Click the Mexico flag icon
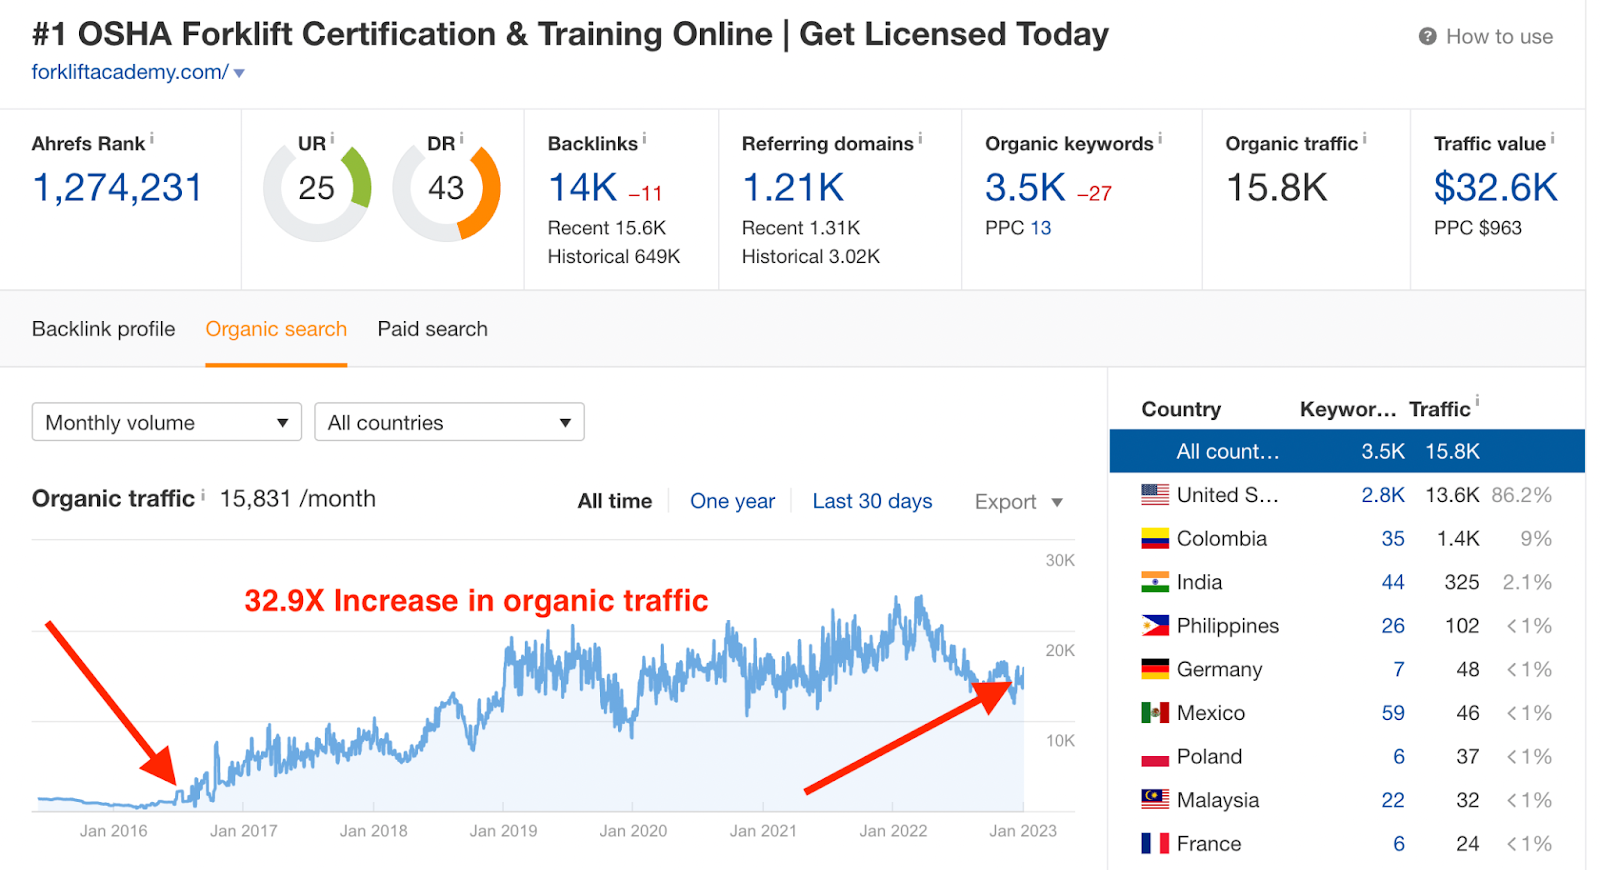 pyautogui.click(x=1155, y=713)
